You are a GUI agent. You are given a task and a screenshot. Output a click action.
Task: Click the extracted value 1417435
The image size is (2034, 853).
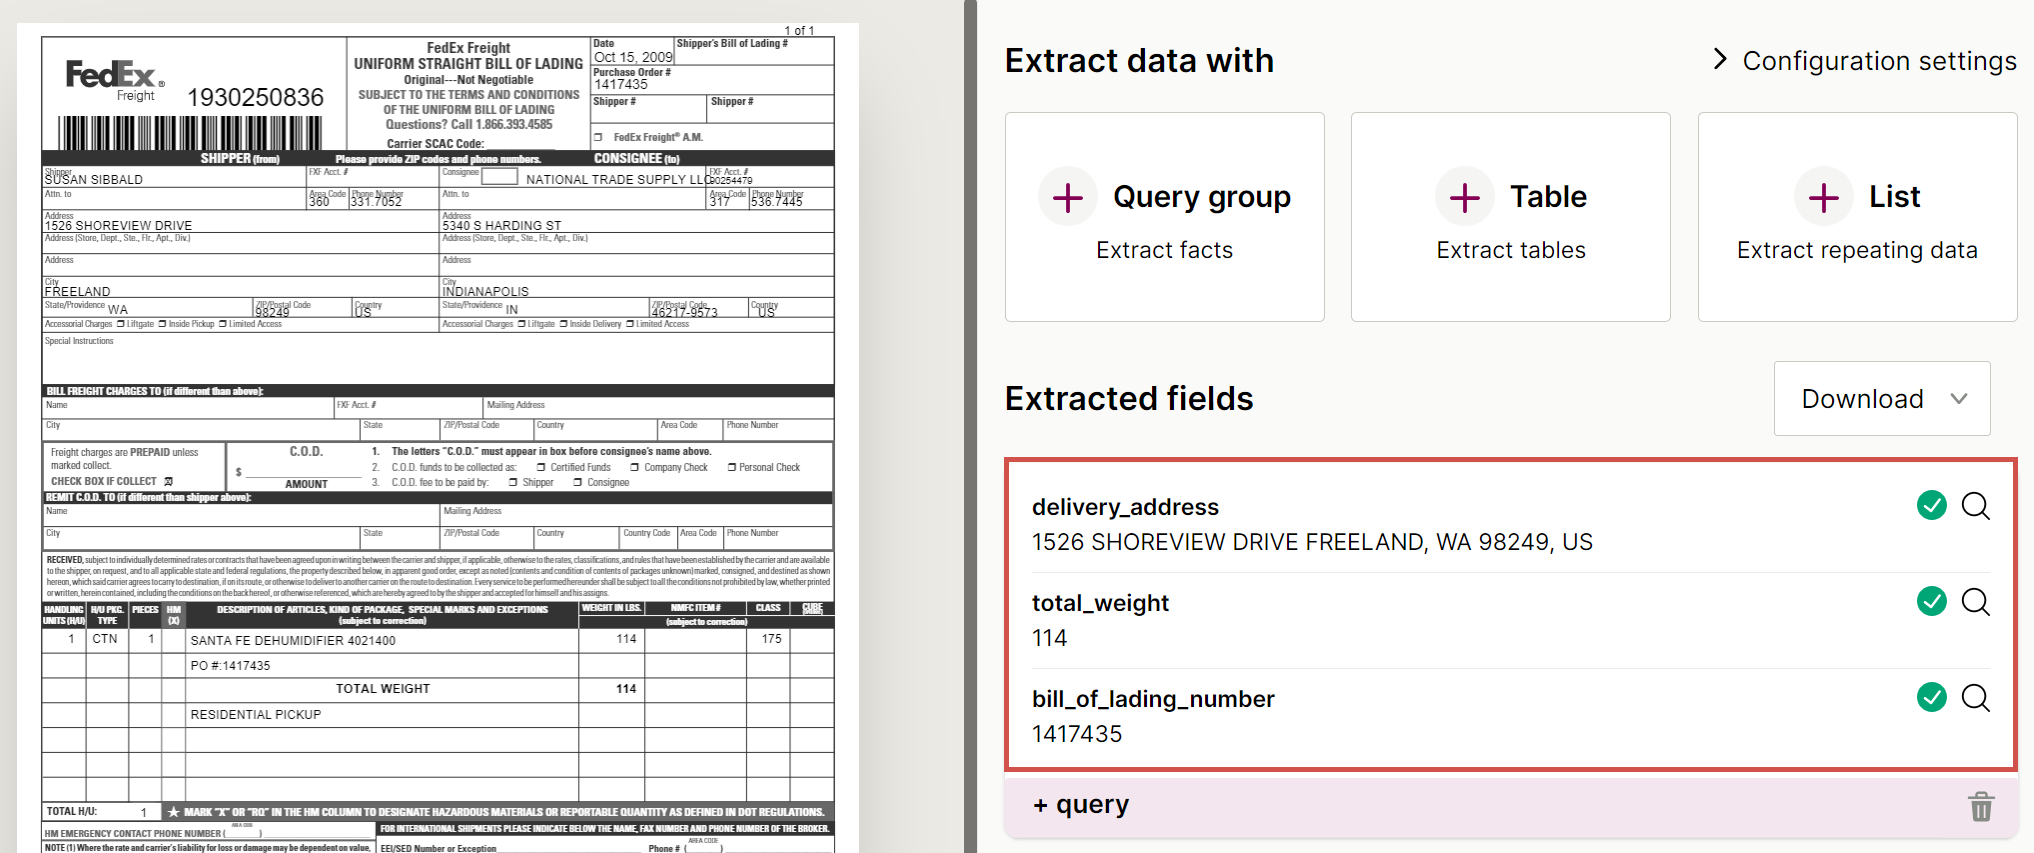click(1077, 734)
